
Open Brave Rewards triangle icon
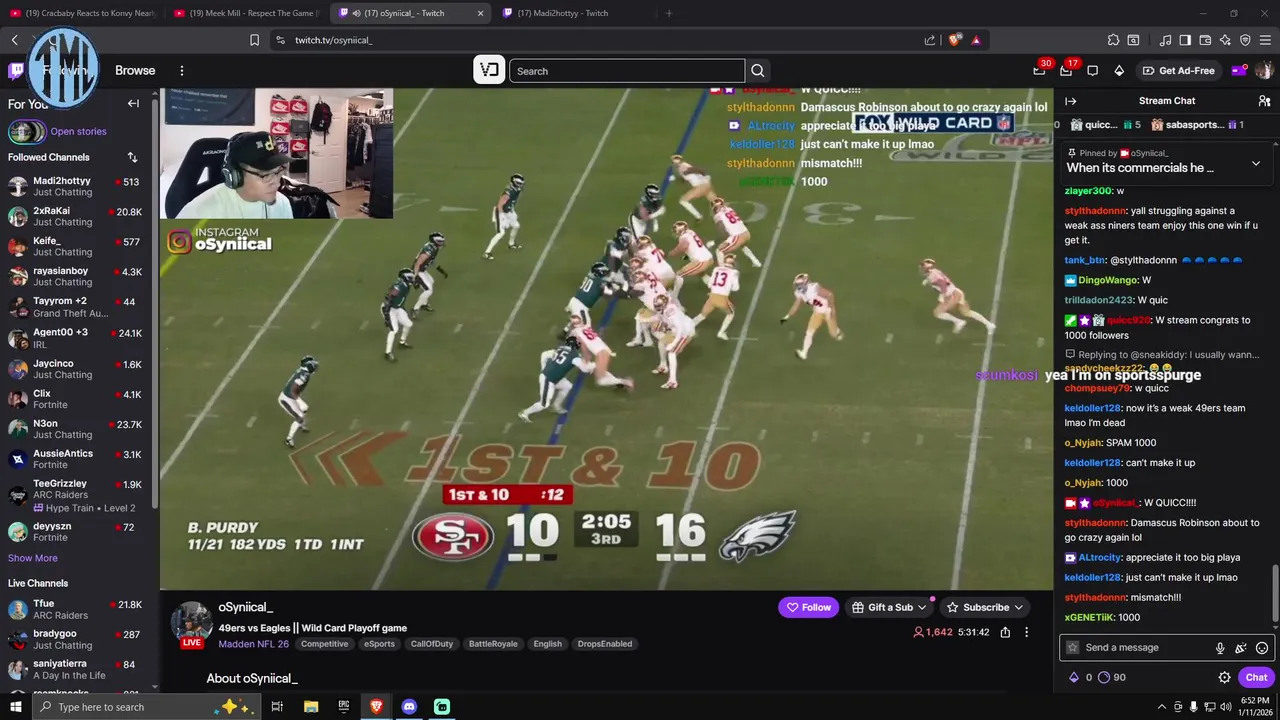point(976,40)
